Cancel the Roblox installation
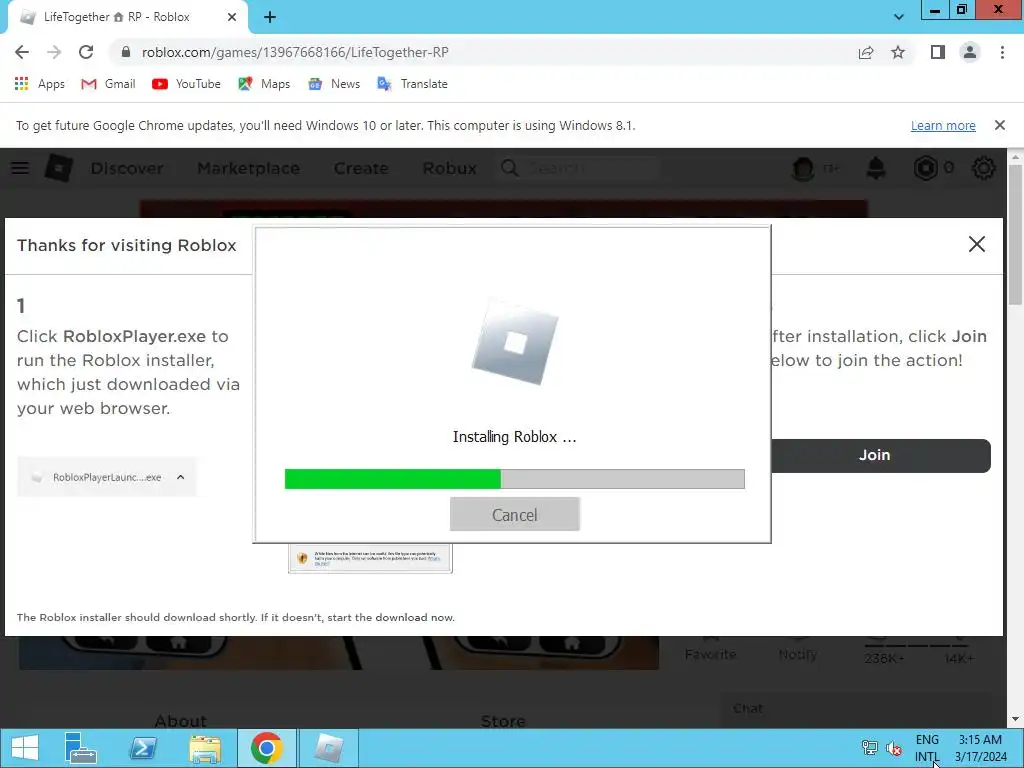 point(515,515)
